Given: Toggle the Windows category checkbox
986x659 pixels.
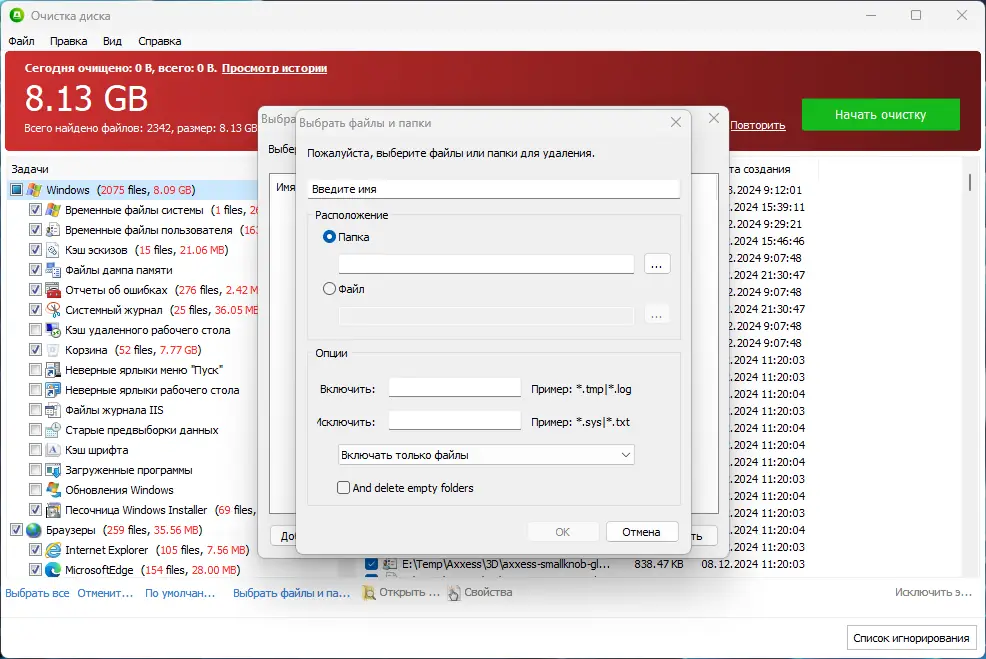Looking at the screenshot, I should coord(16,190).
